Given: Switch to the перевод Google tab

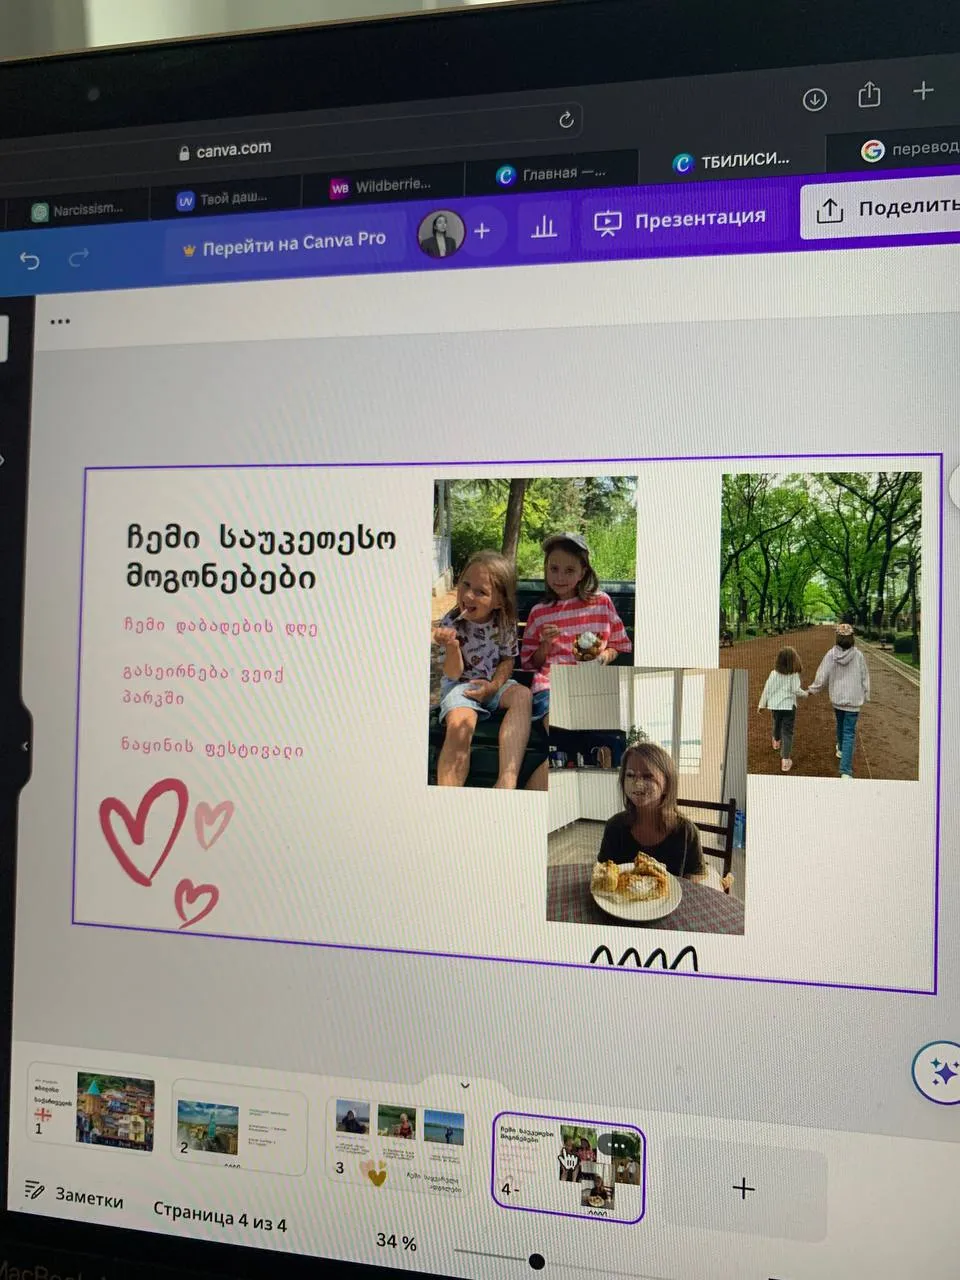Looking at the screenshot, I should click(x=908, y=149).
